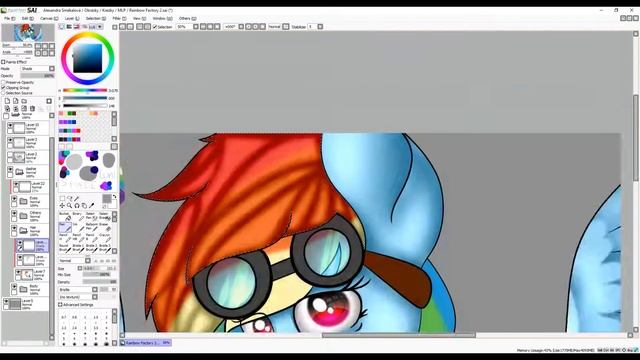The width and height of the screenshot is (640, 360).
Task: Open the Selection menu
Action: [x=96, y=18]
